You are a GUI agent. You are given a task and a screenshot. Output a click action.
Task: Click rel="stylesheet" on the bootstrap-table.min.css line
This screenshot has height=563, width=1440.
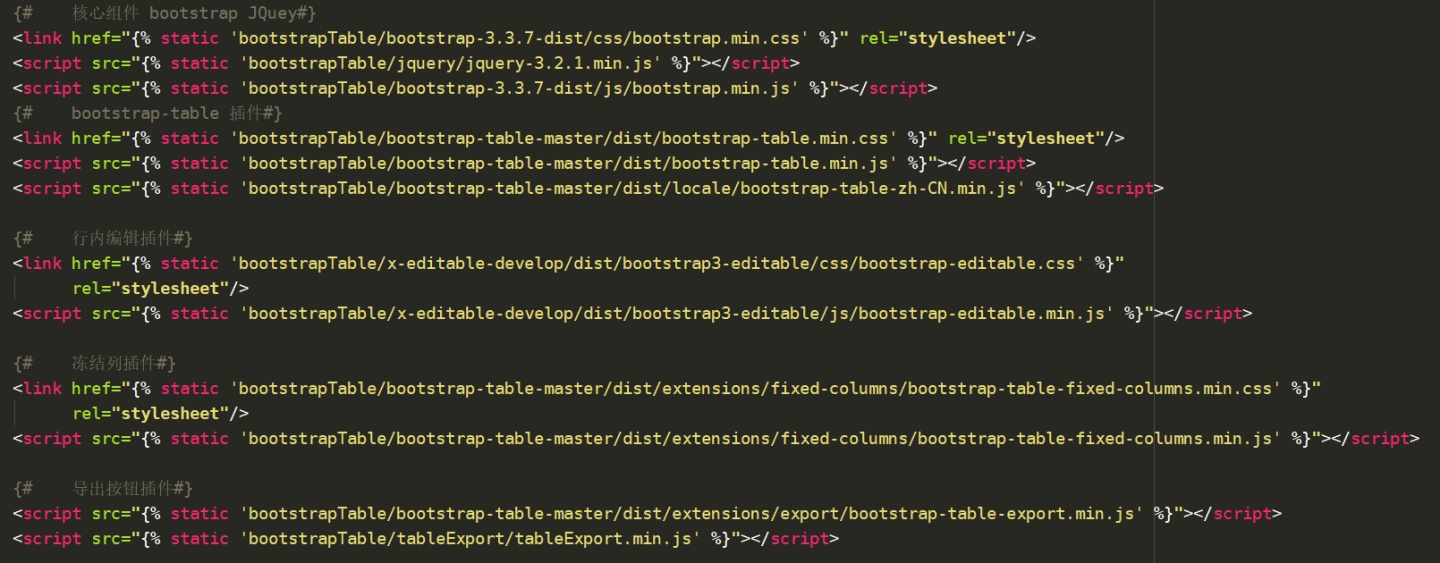tap(1026, 138)
